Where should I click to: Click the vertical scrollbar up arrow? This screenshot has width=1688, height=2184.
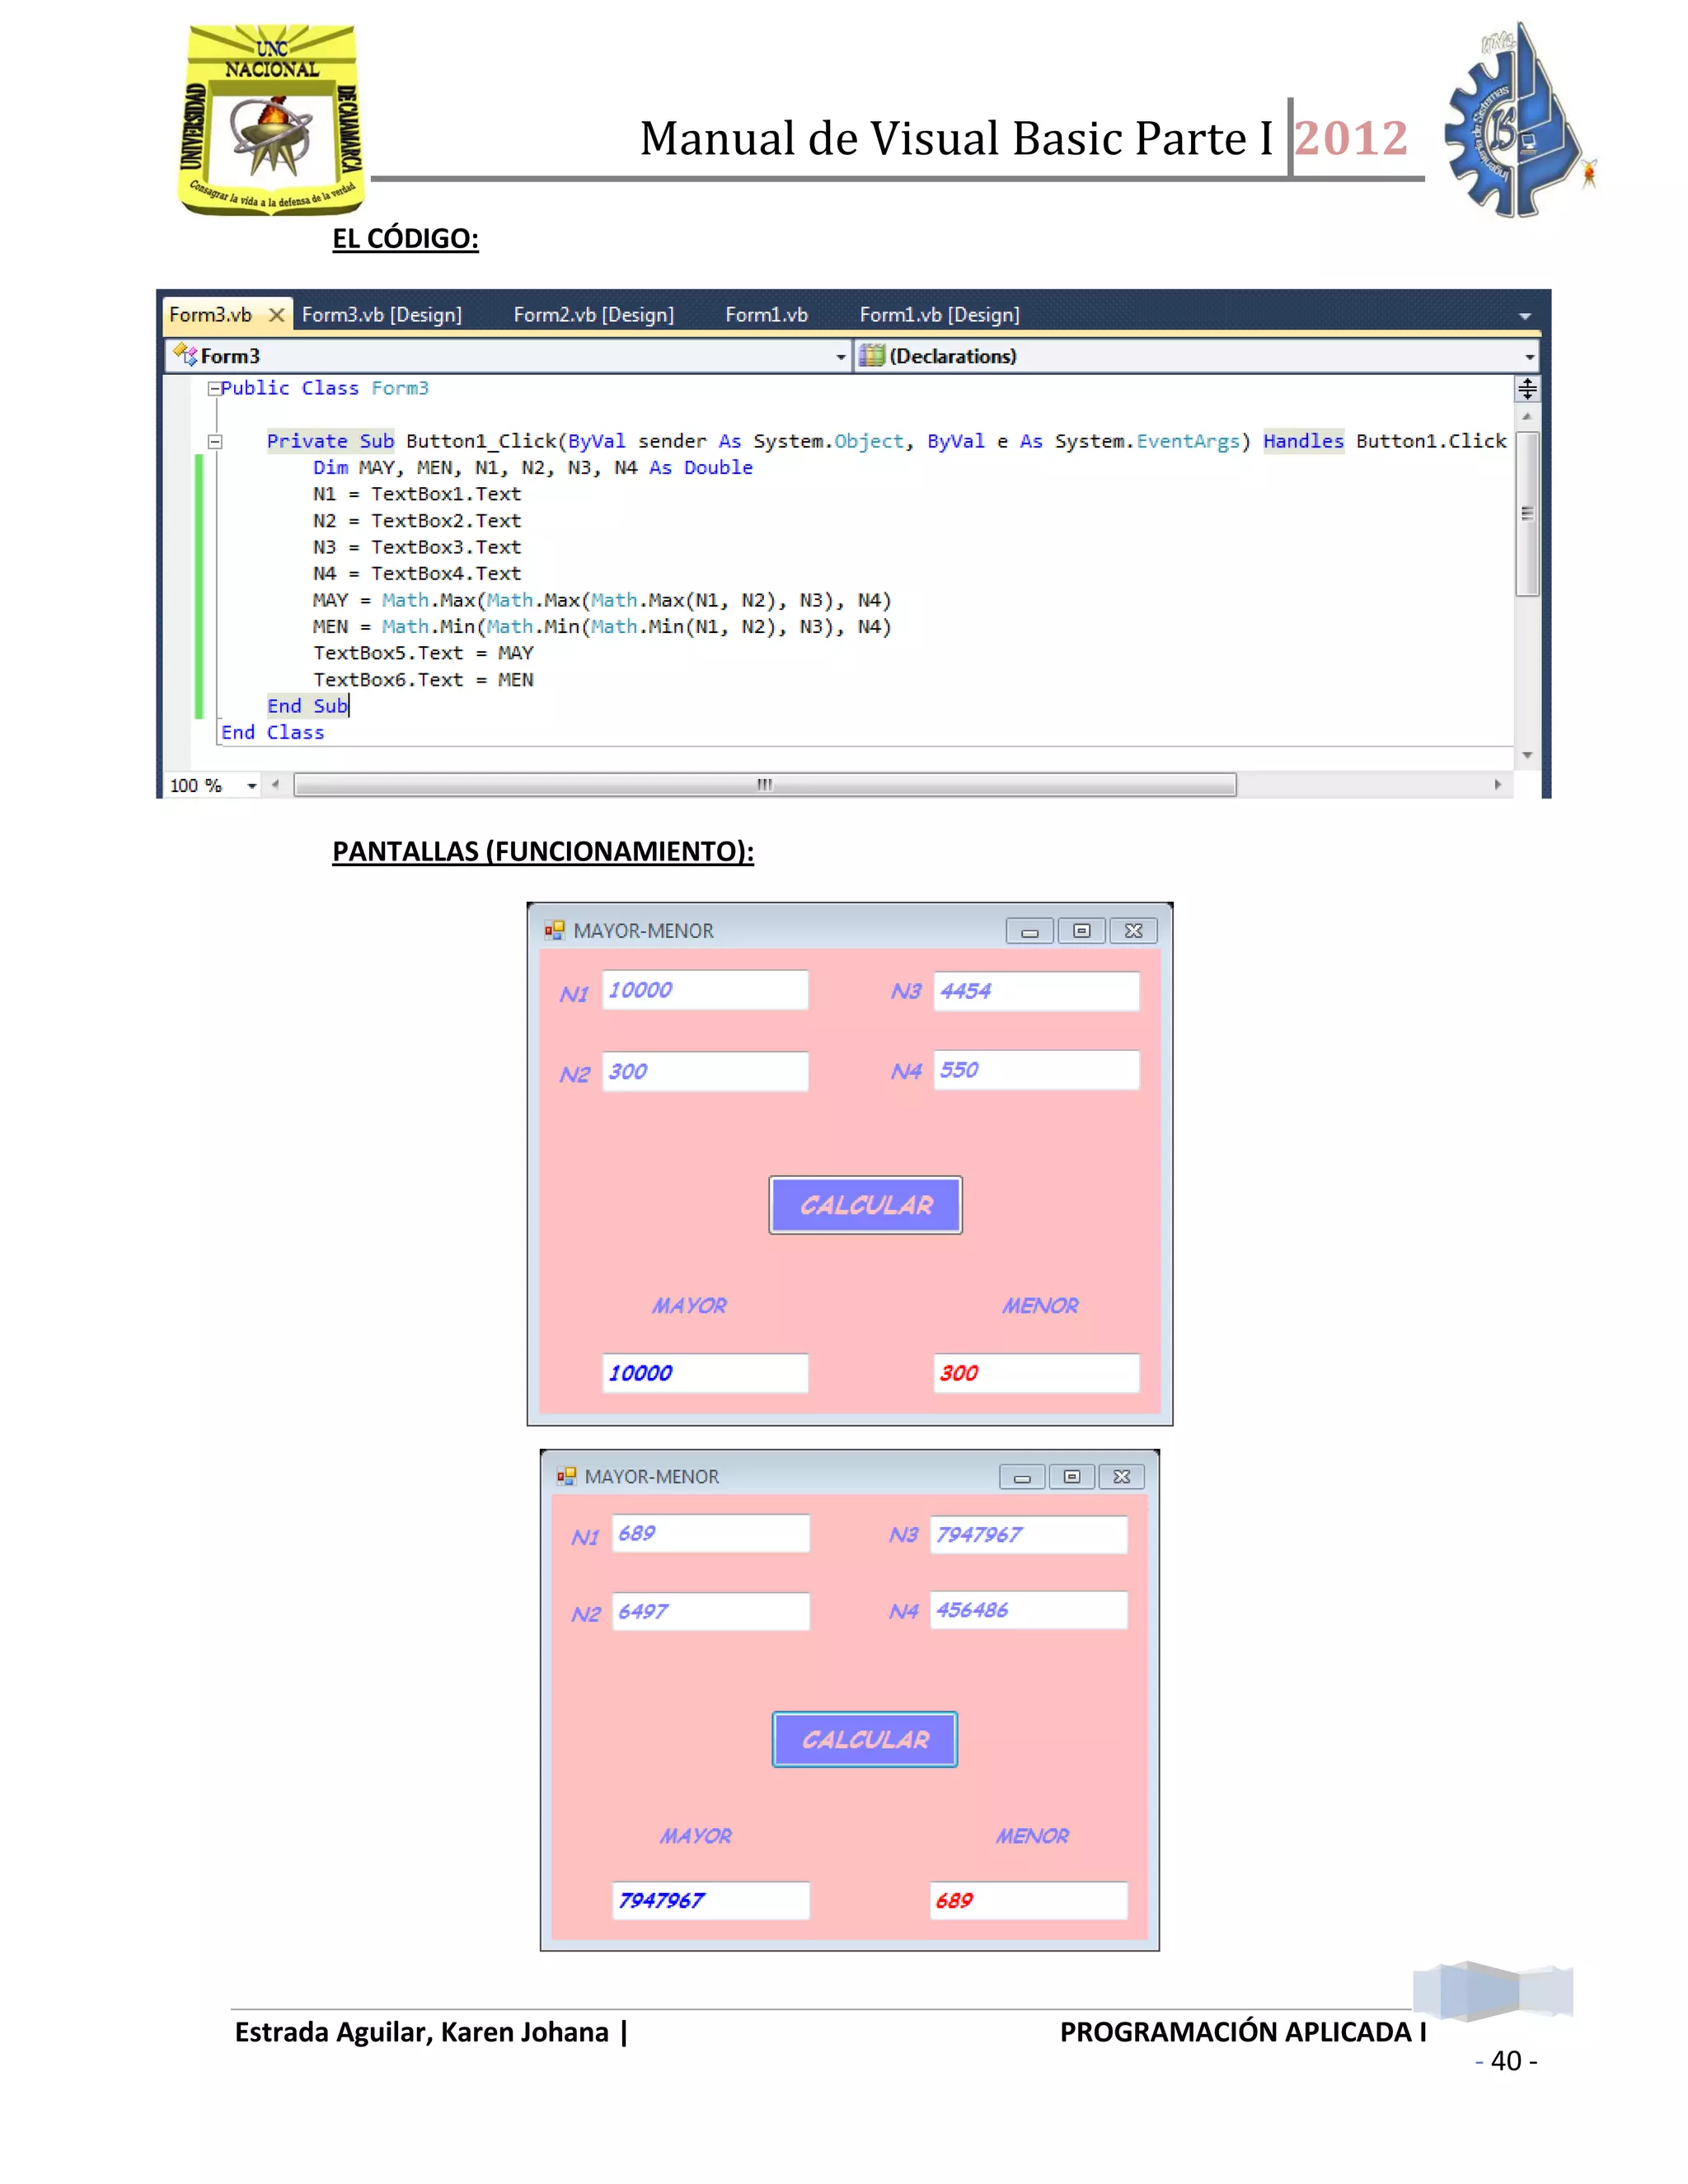pos(1527,416)
